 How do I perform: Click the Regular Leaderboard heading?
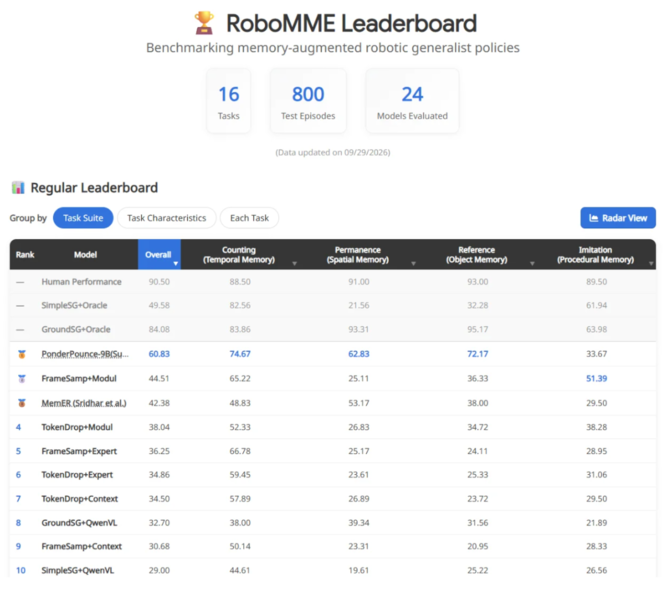94,188
